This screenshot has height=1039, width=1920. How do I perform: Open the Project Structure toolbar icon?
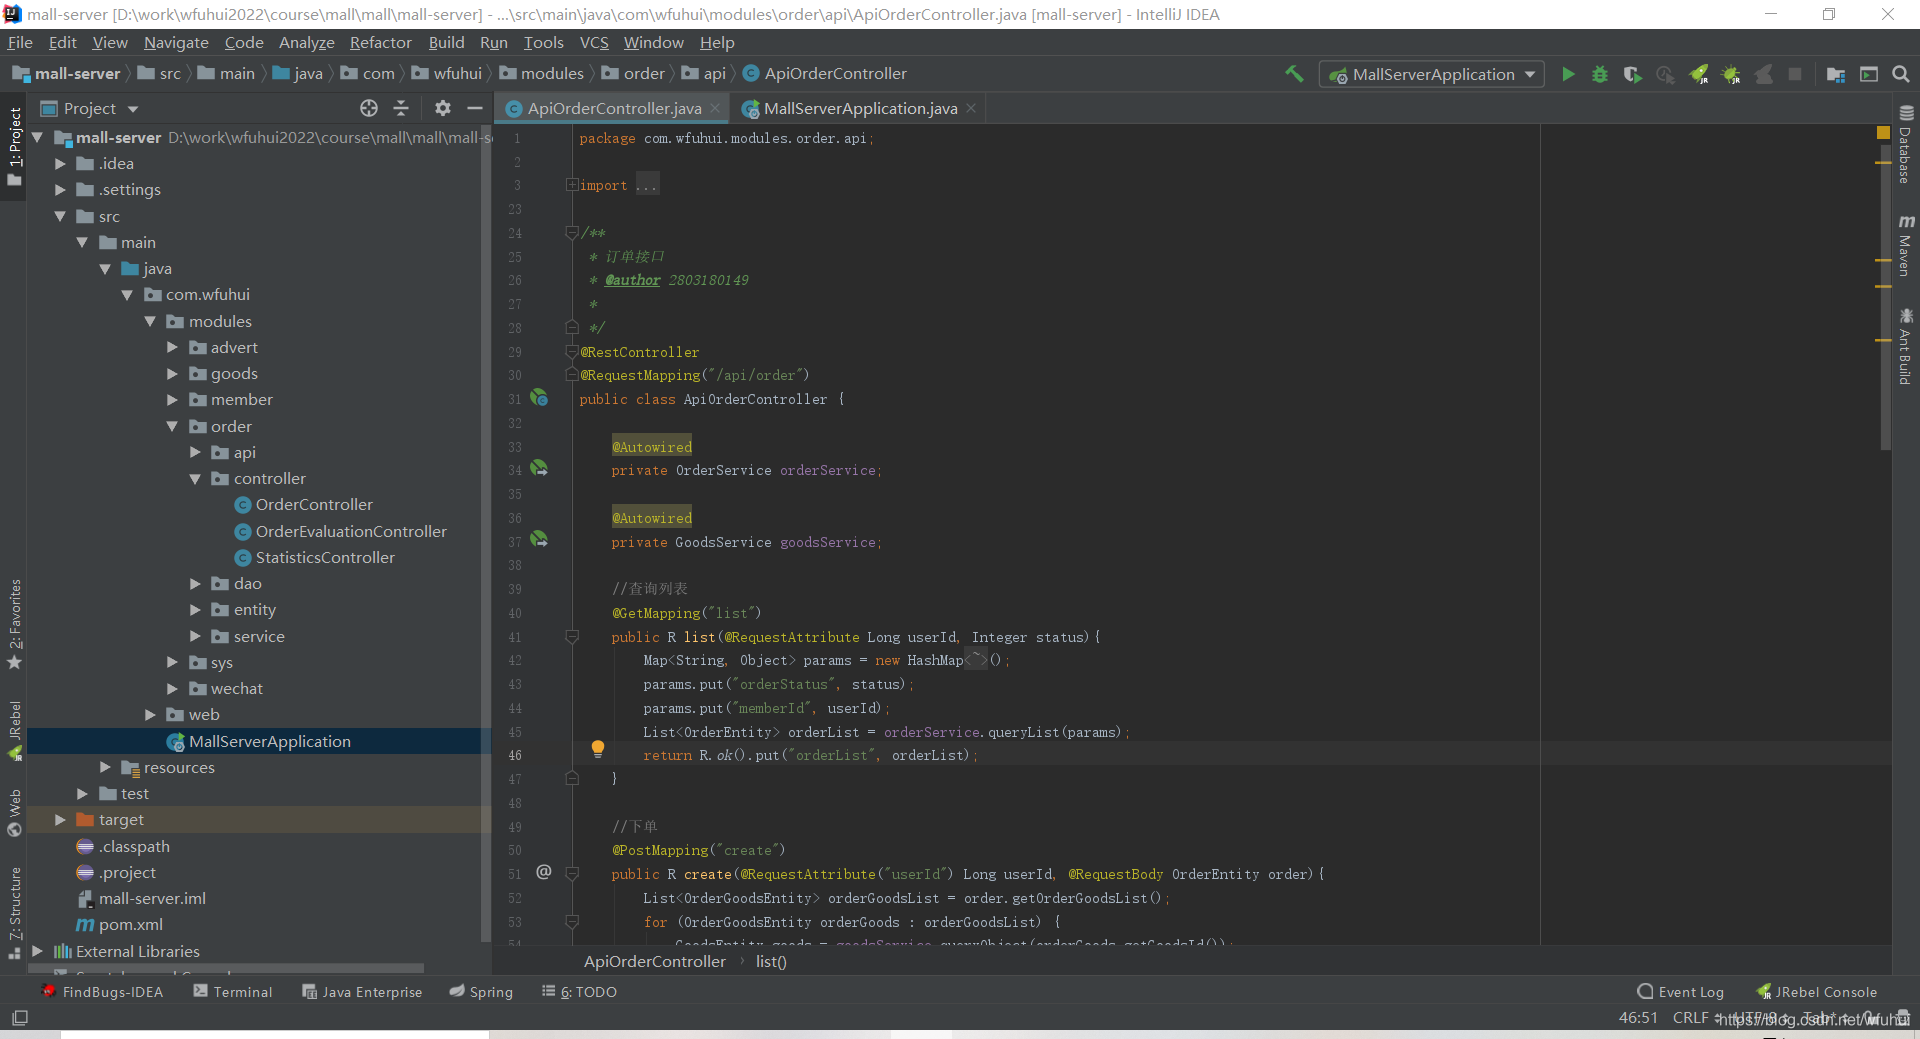[x=1836, y=74]
